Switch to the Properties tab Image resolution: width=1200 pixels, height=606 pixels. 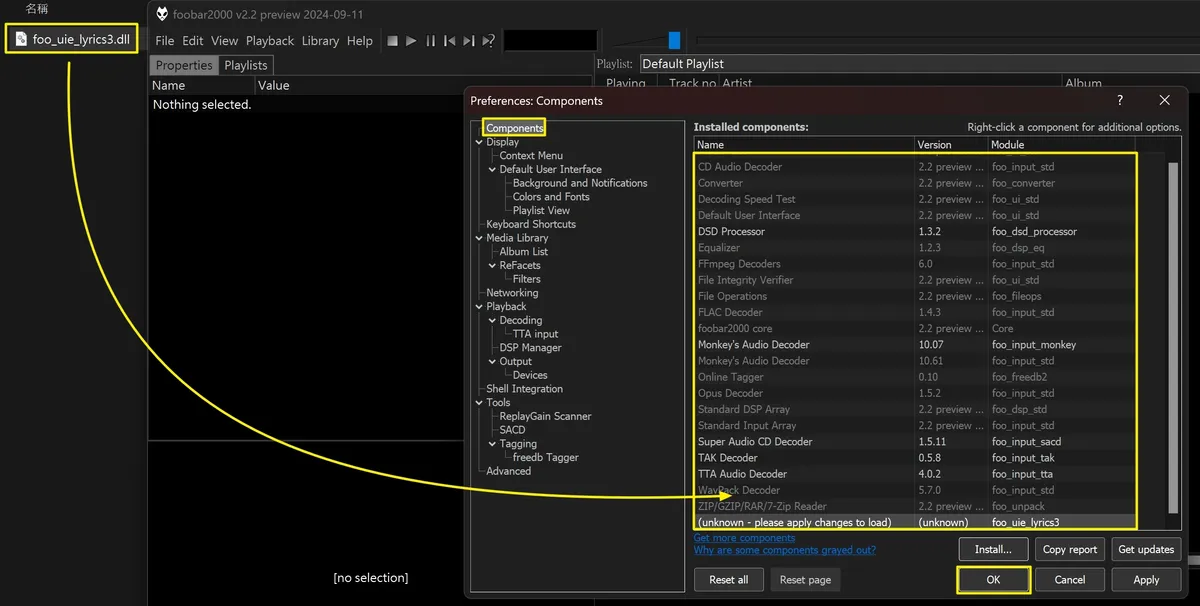184,65
